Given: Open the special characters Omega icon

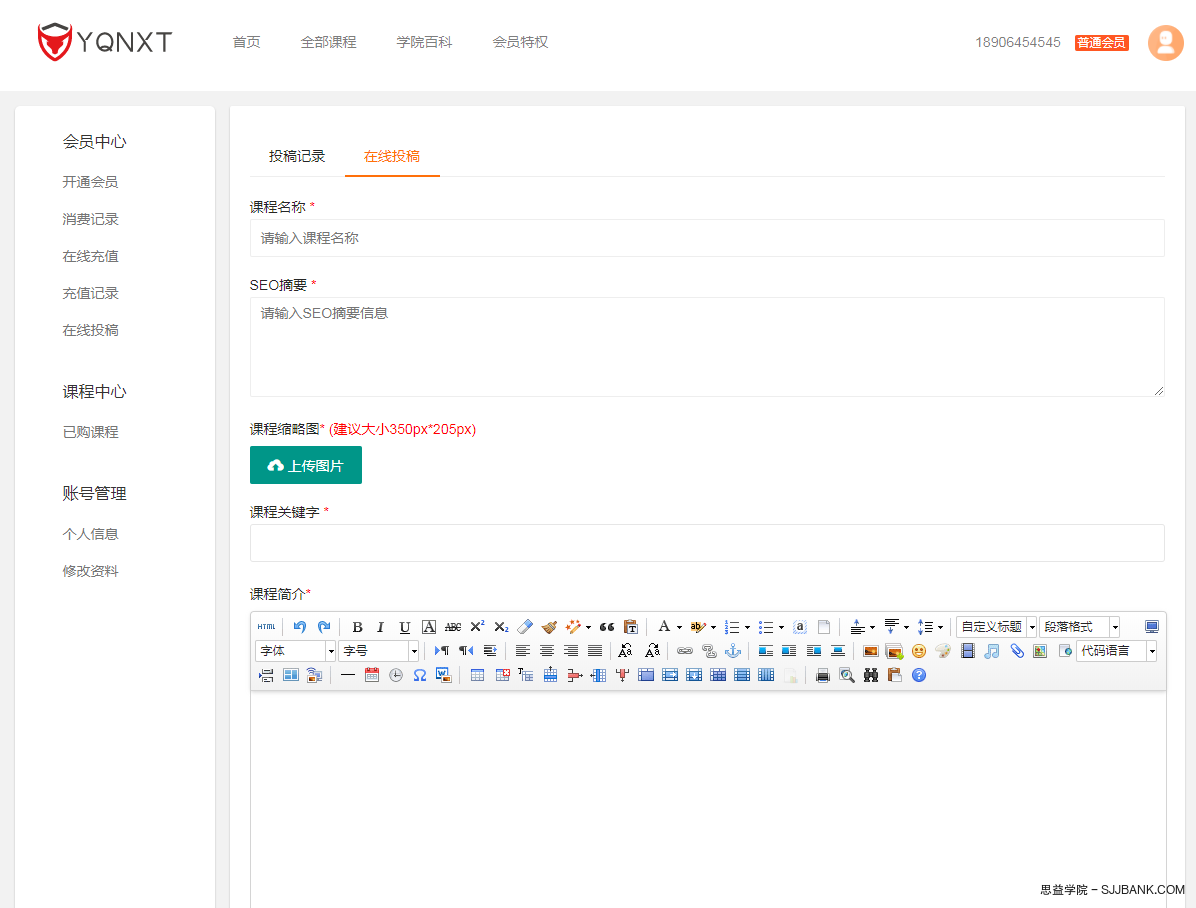Looking at the screenshot, I should click(x=420, y=675).
